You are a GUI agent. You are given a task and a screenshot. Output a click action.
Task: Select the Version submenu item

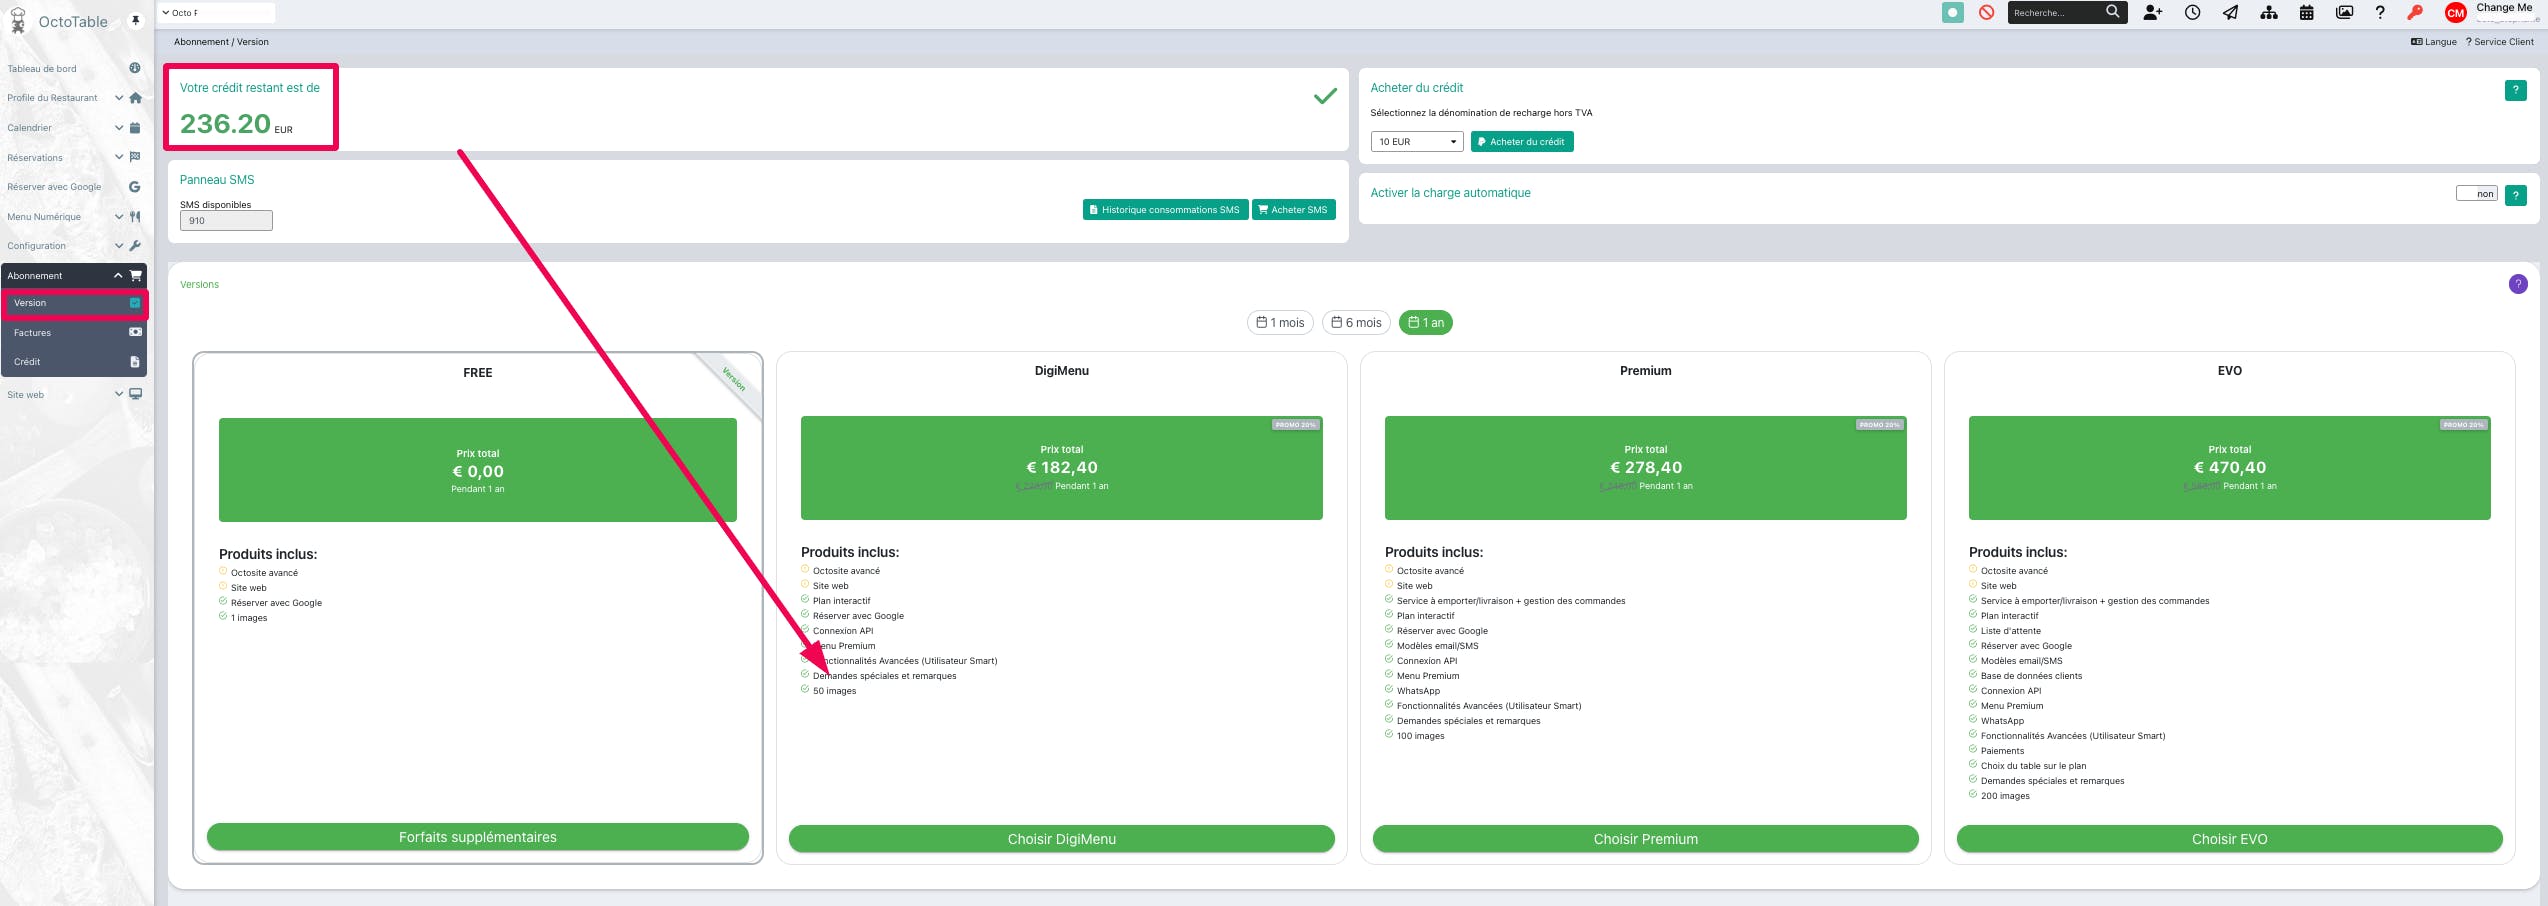30,303
